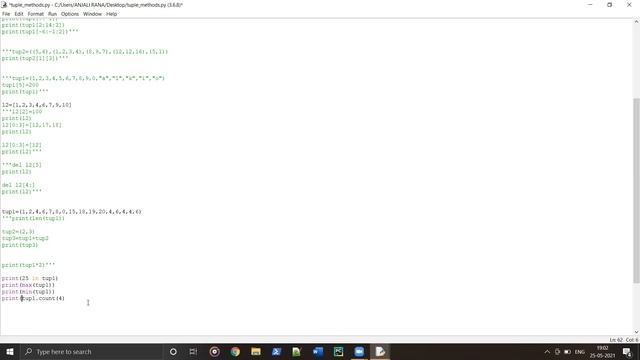Click the l2=[1,2,3,4,6,7,9,10] line
The height and width of the screenshot is (360, 640).
coord(37,105)
